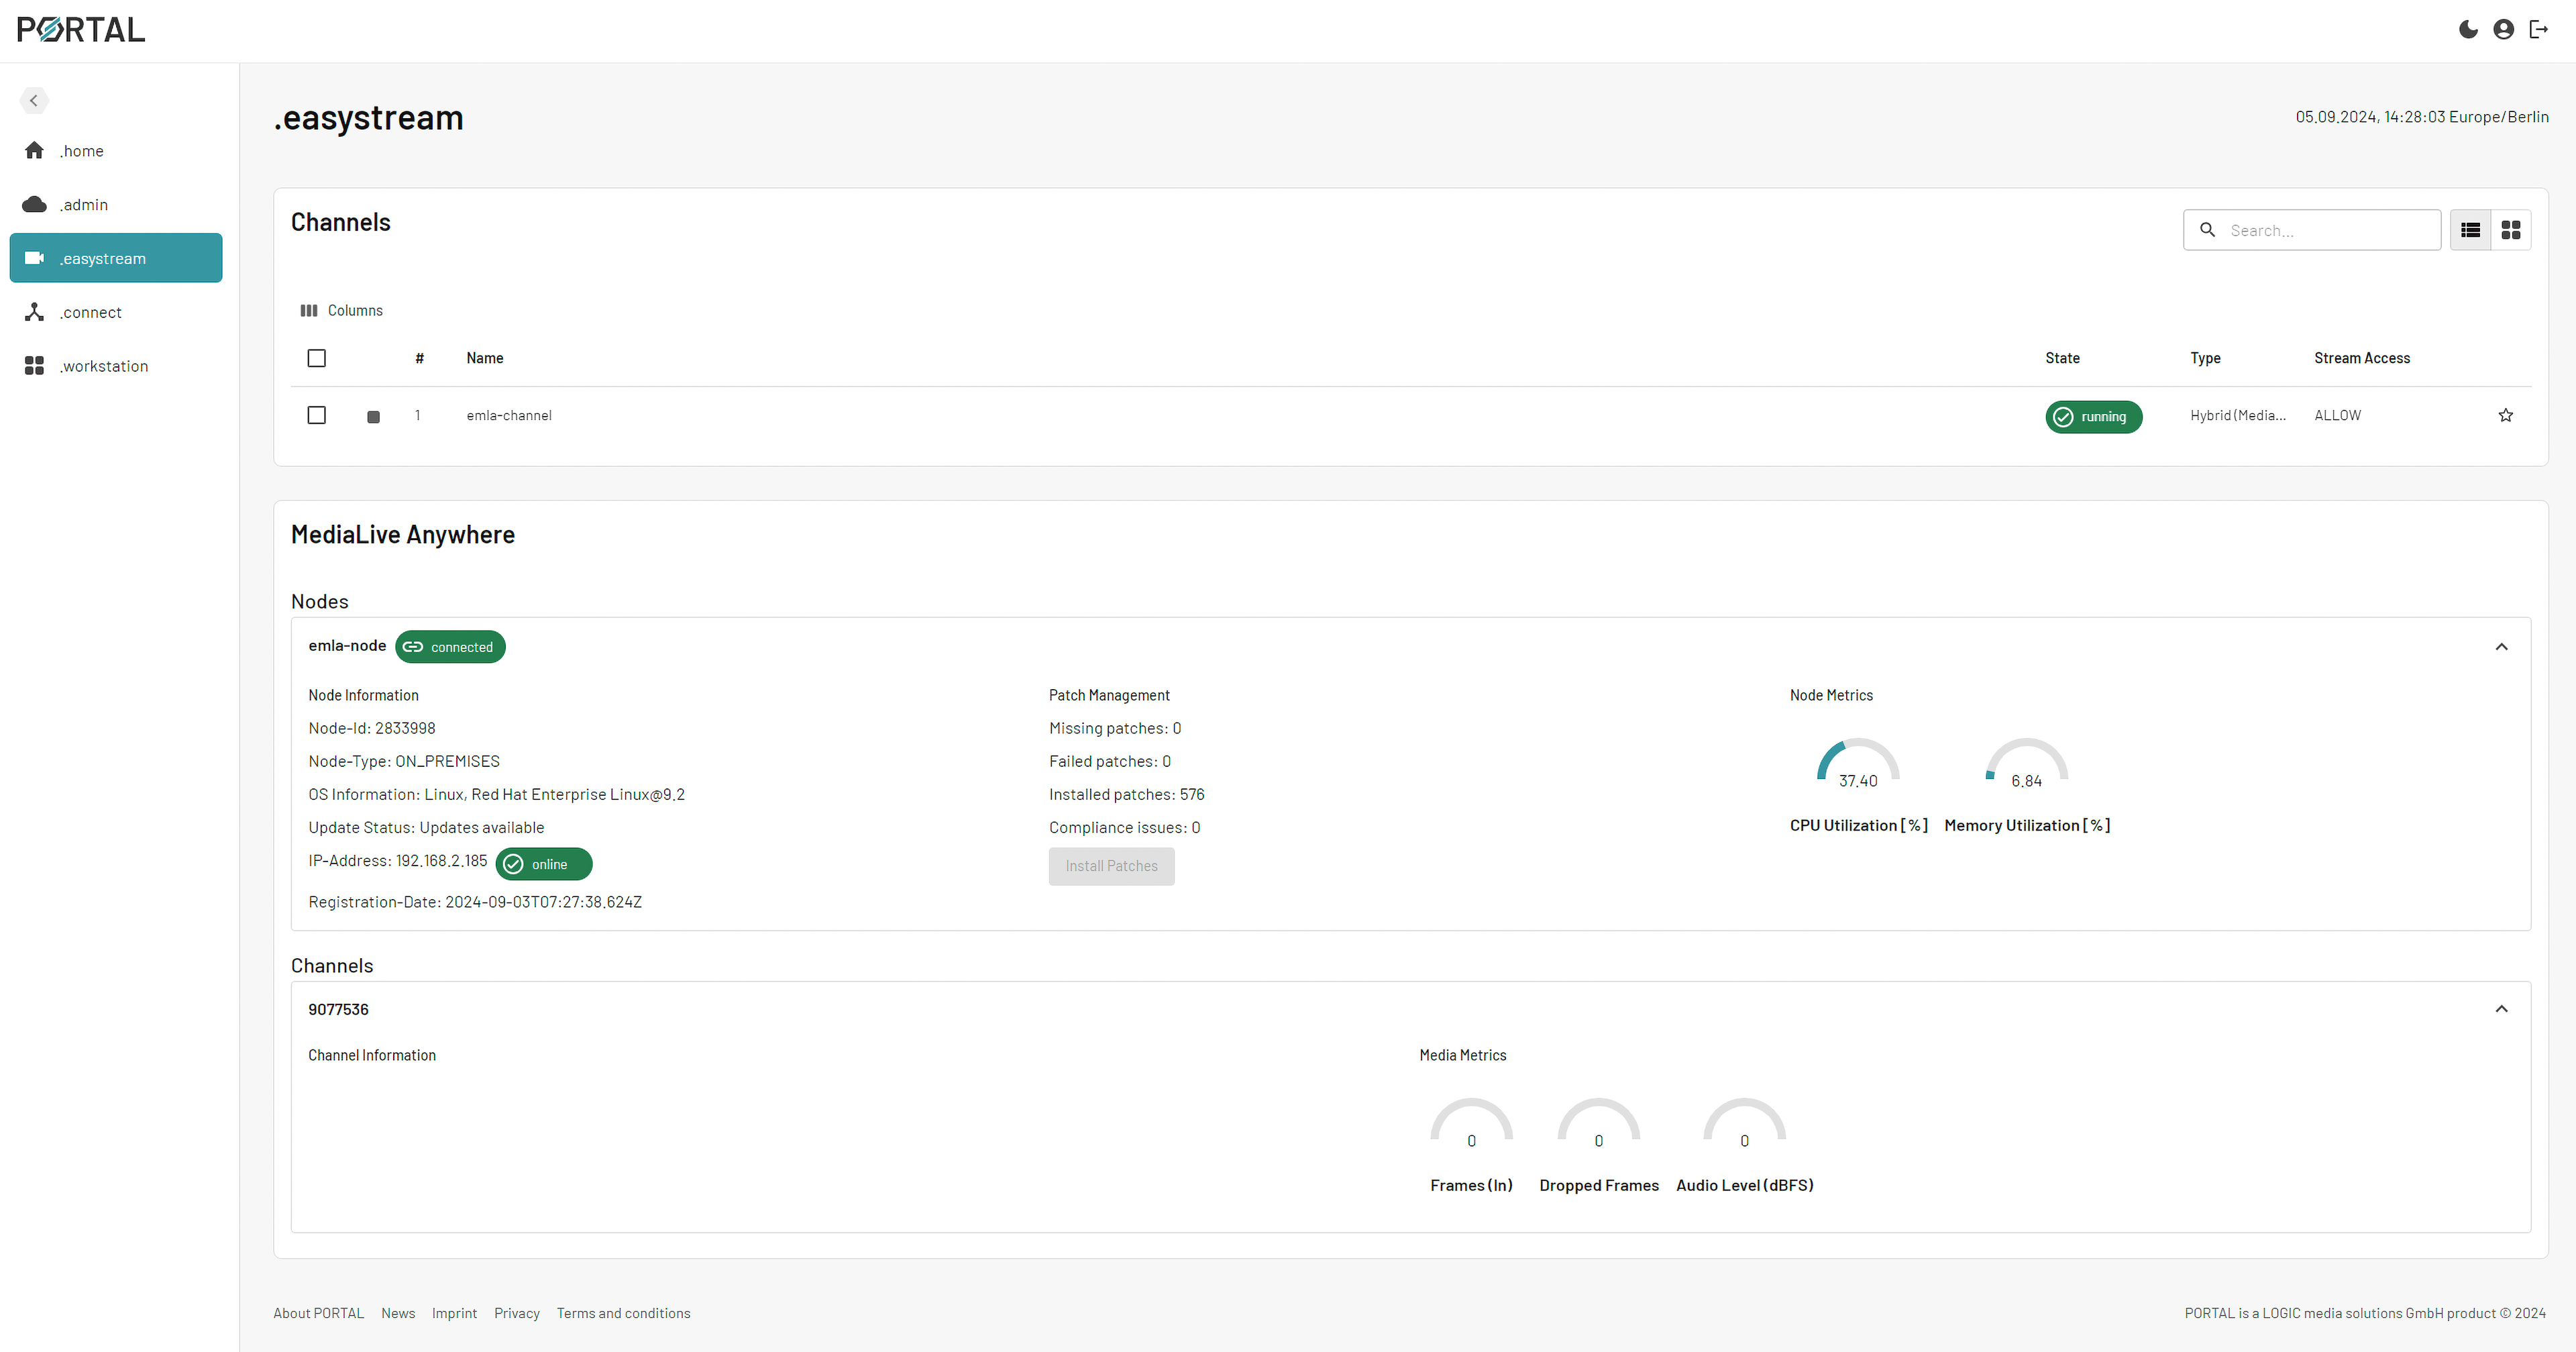Click the CPU Utilization gauge

[1857, 765]
